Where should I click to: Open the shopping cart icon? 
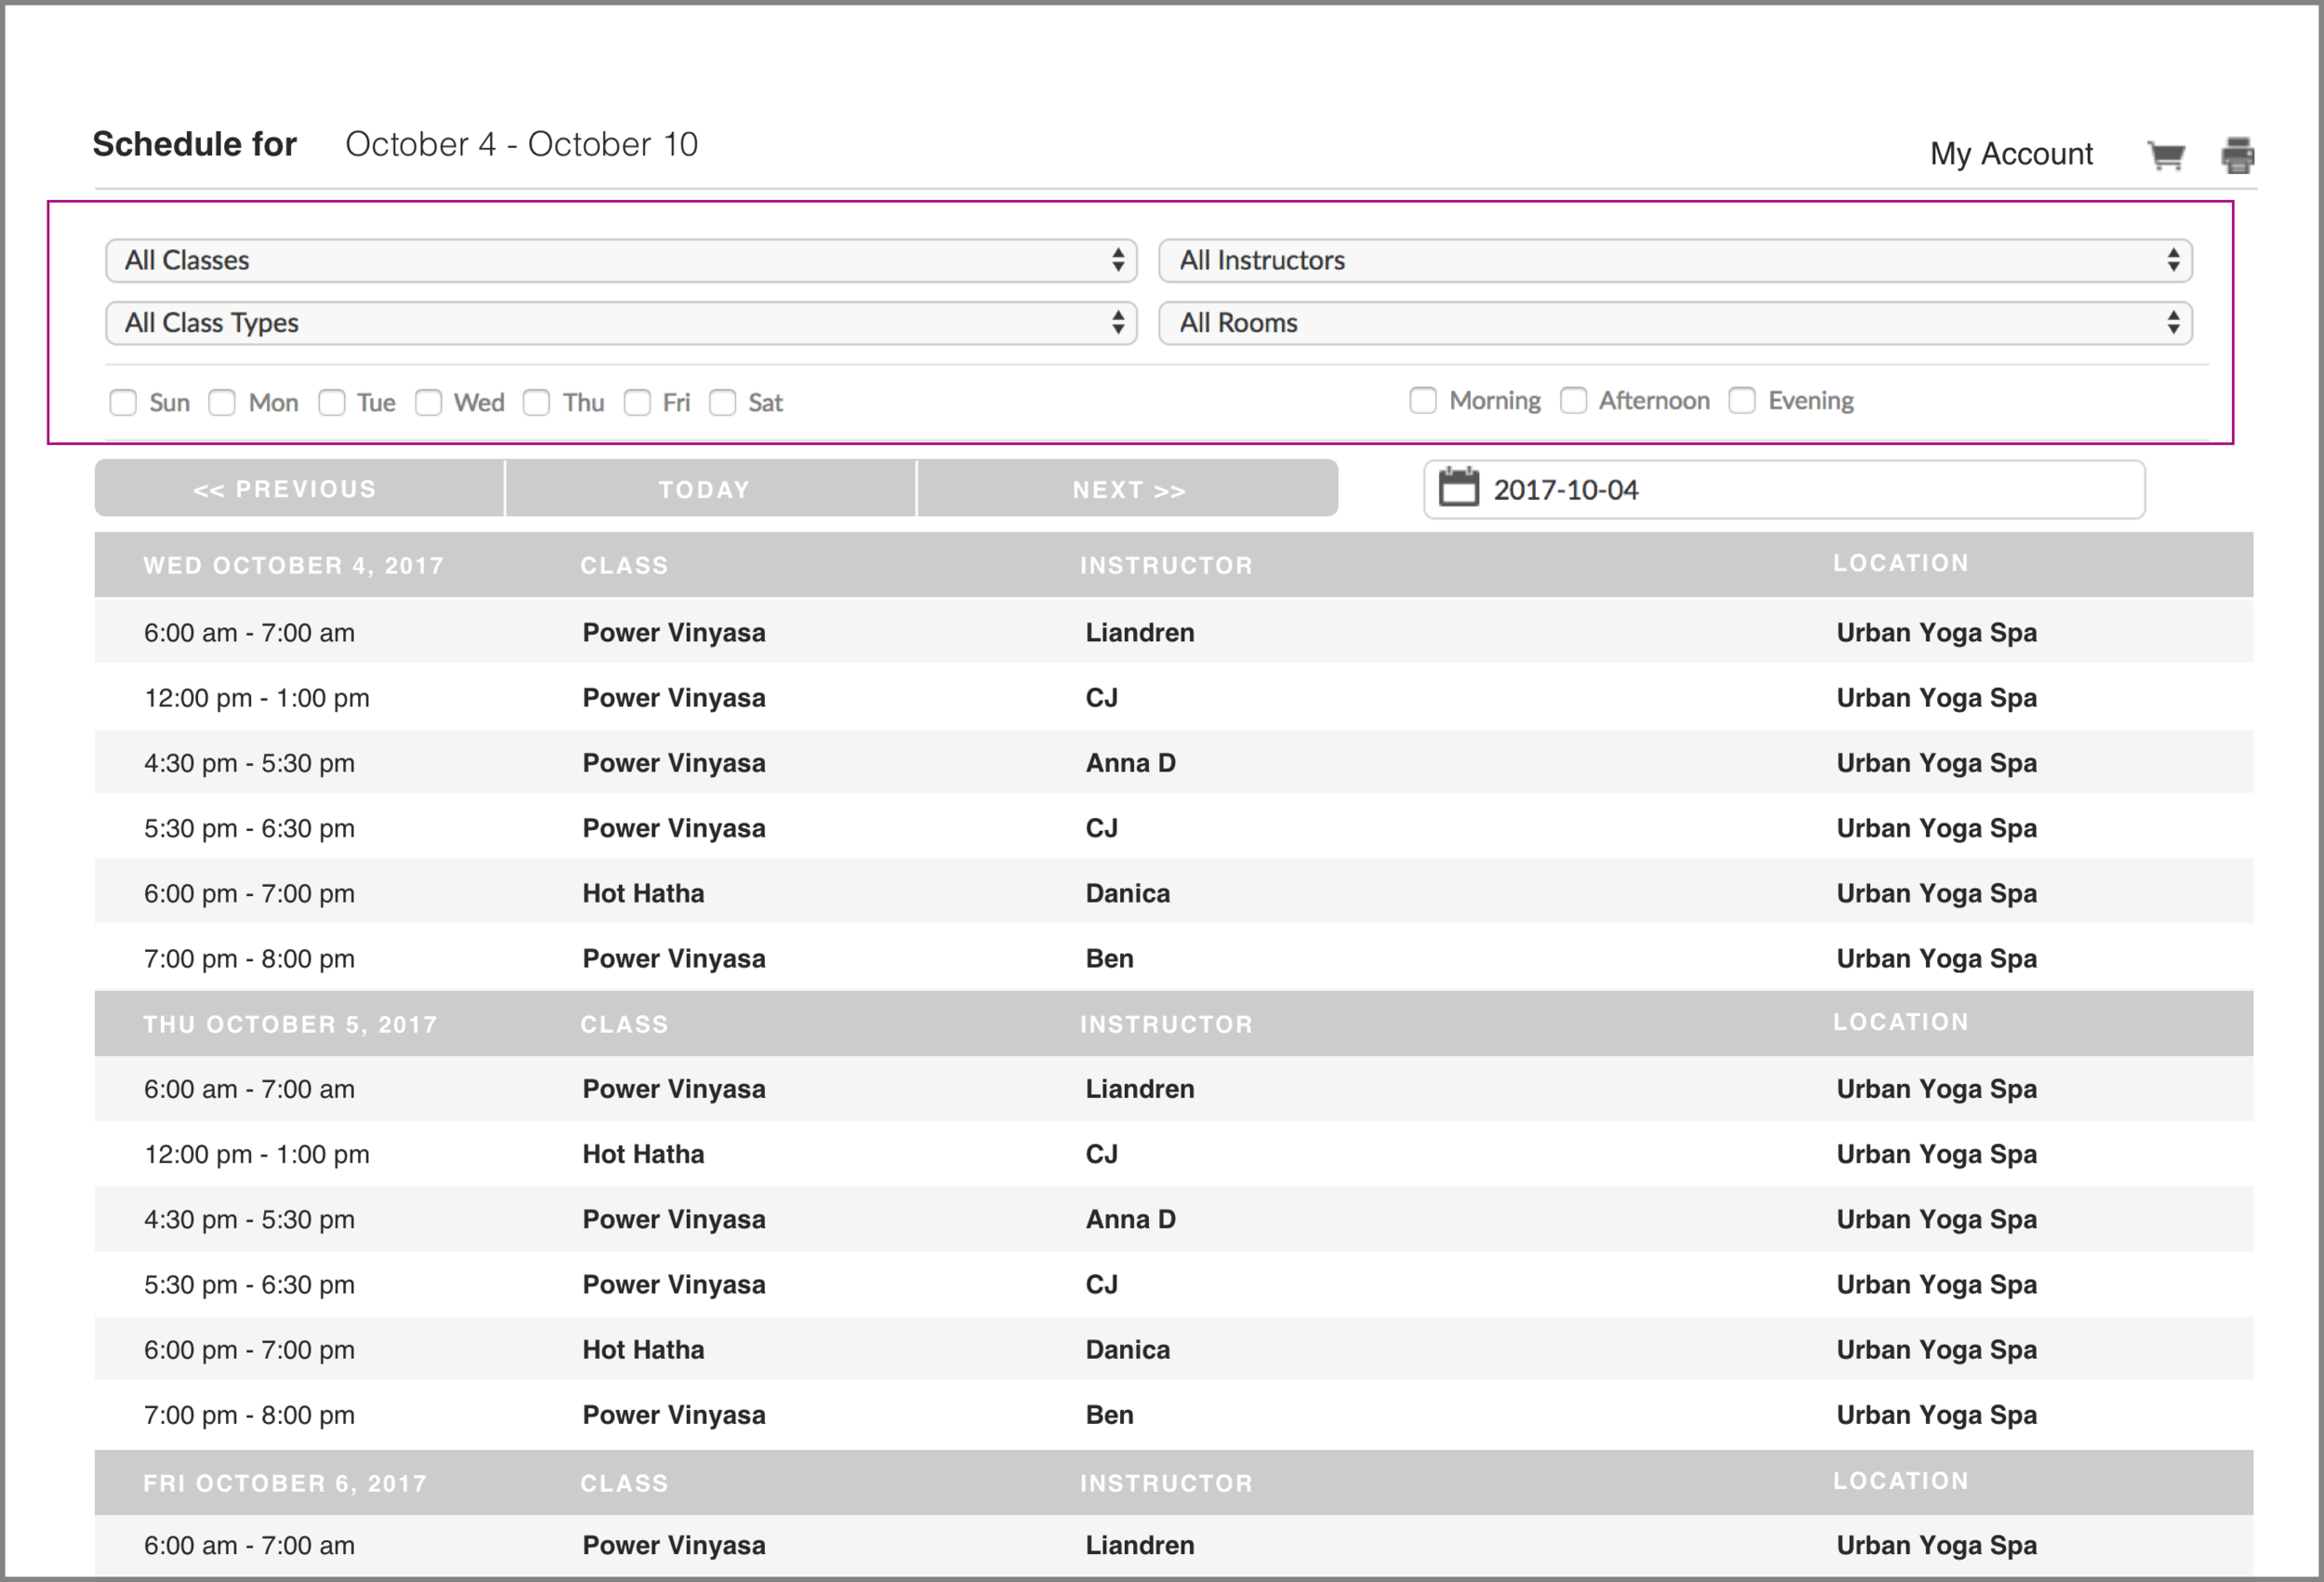tap(2166, 155)
